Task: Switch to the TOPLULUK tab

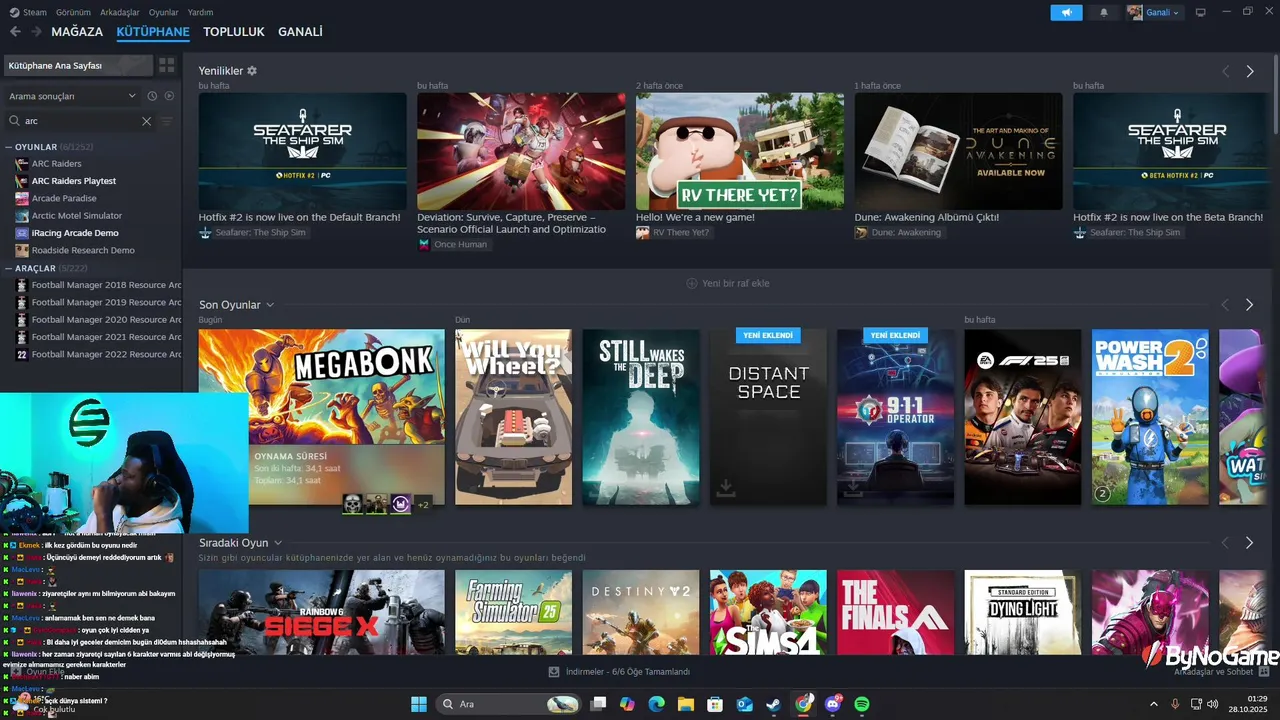Action: pos(234,32)
